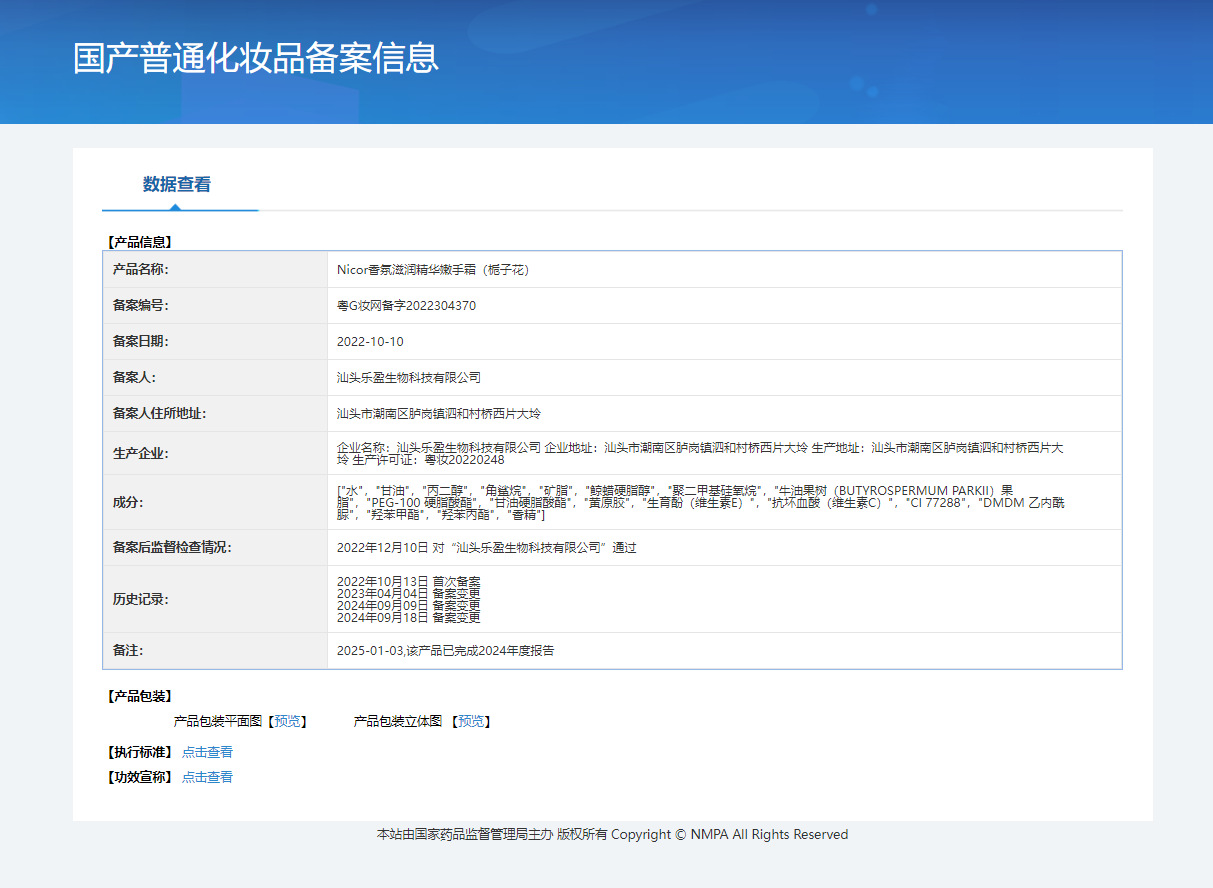
Task: Click the 备案人 value 汕头乐盈生物科技有限公司
Action: pos(409,378)
